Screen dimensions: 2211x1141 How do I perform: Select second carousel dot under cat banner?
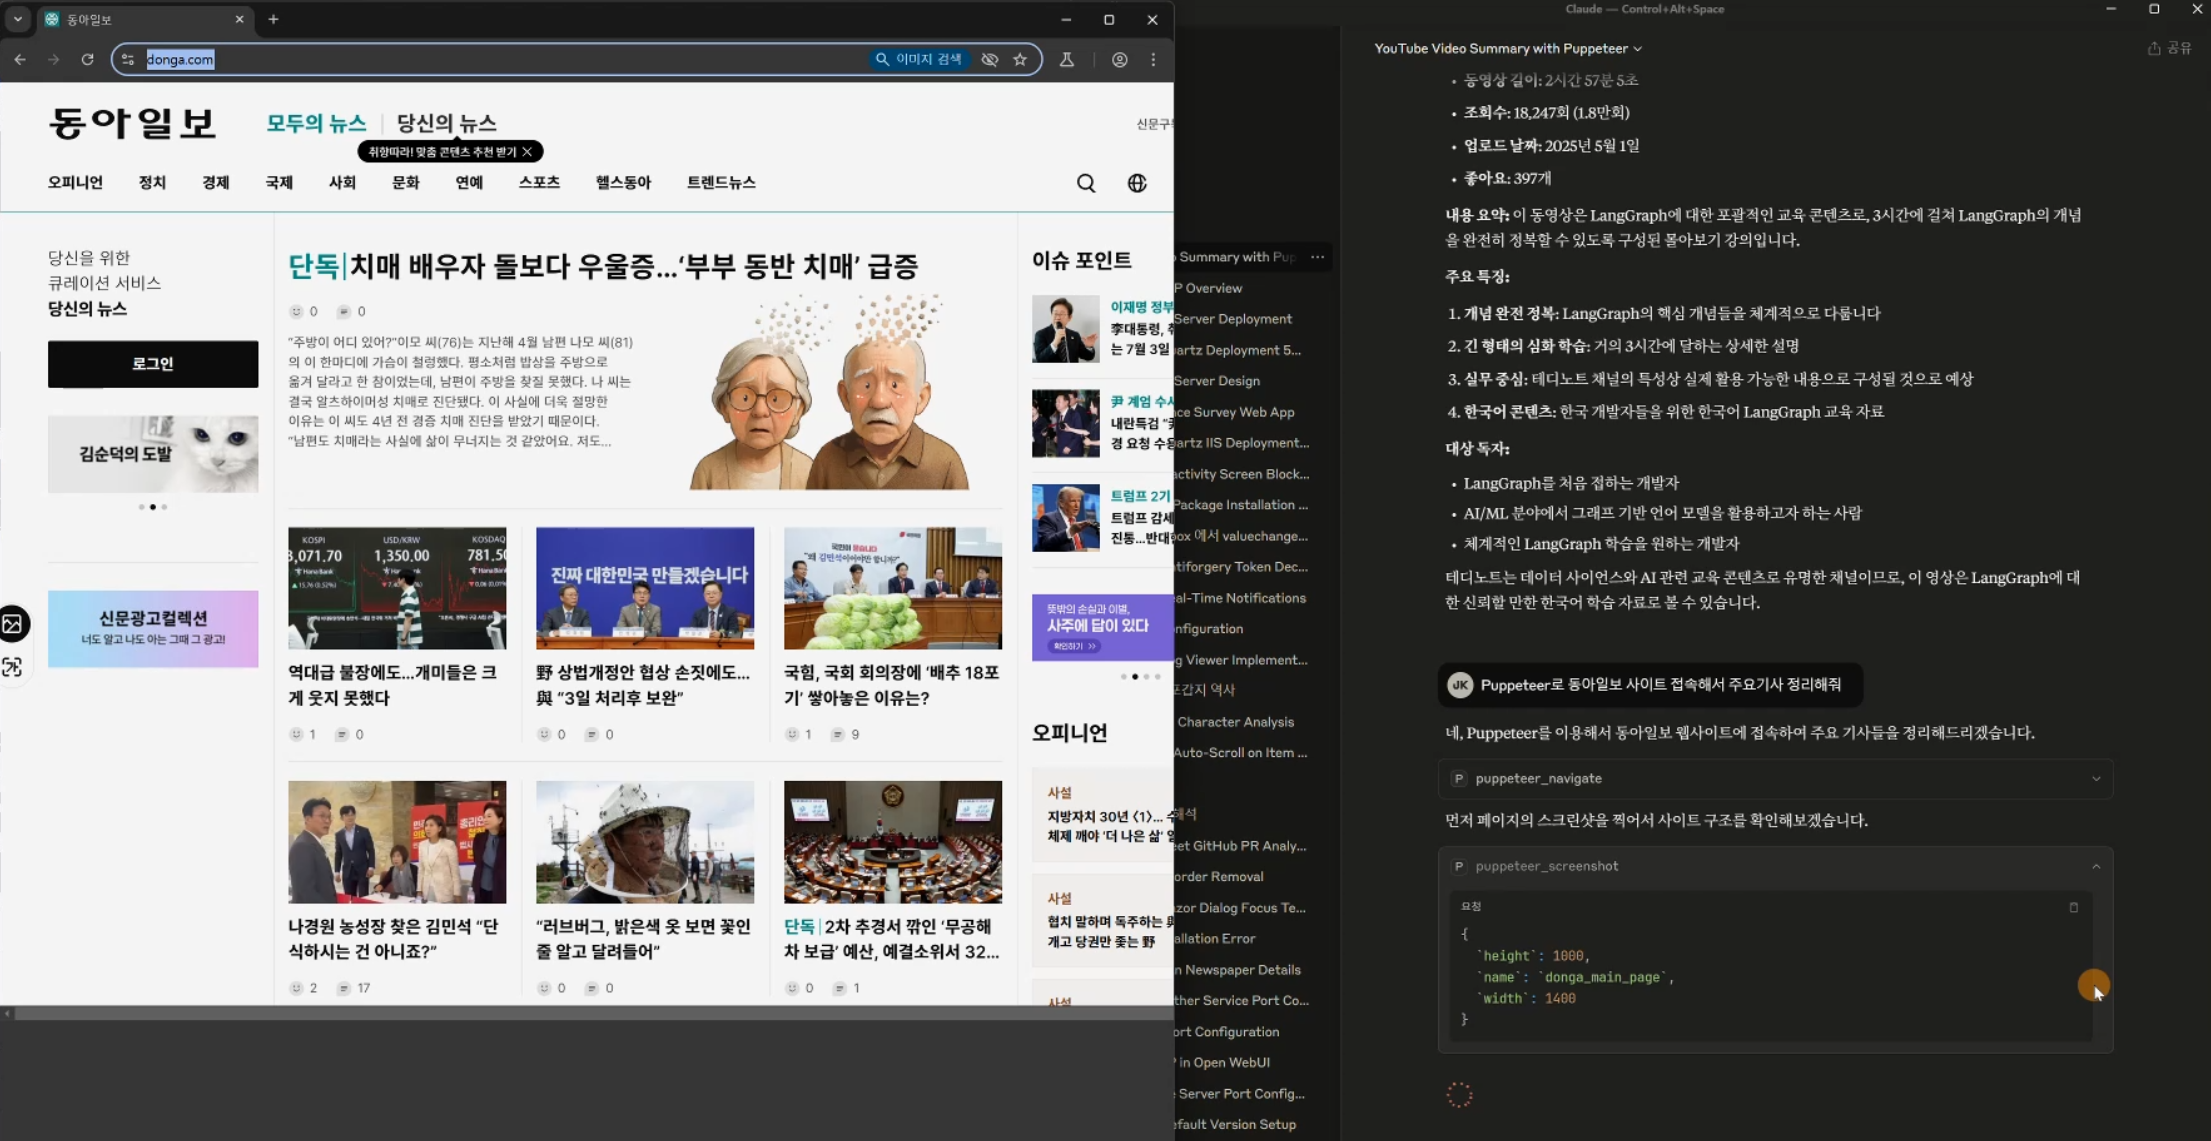pyautogui.click(x=152, y=507)
